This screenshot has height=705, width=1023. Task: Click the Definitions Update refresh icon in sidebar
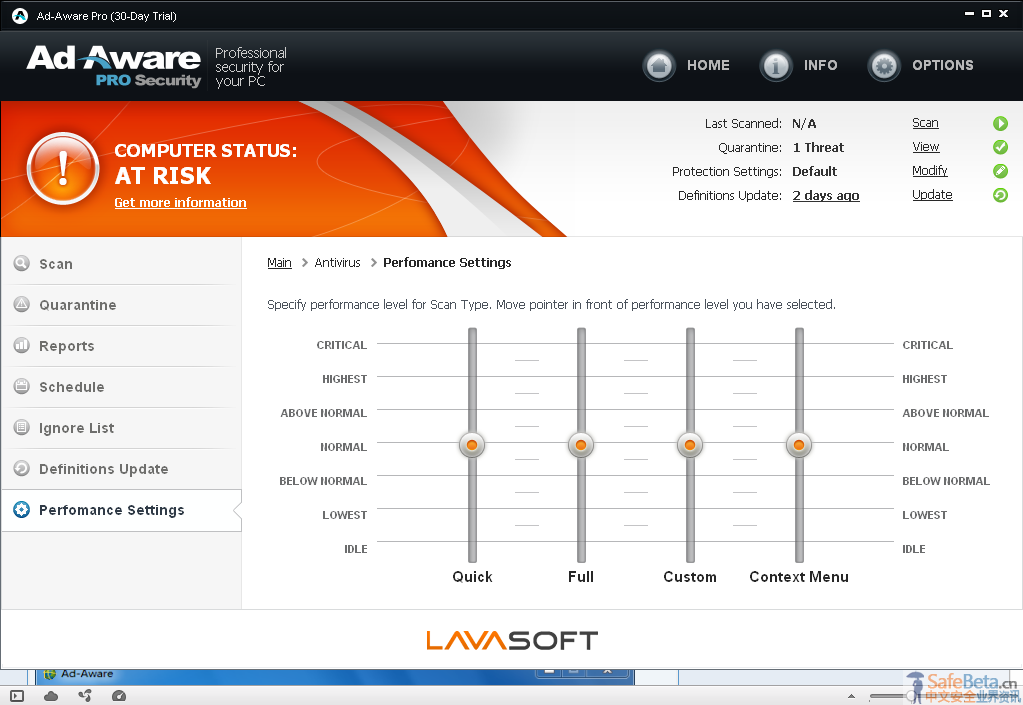click(22, 468)
